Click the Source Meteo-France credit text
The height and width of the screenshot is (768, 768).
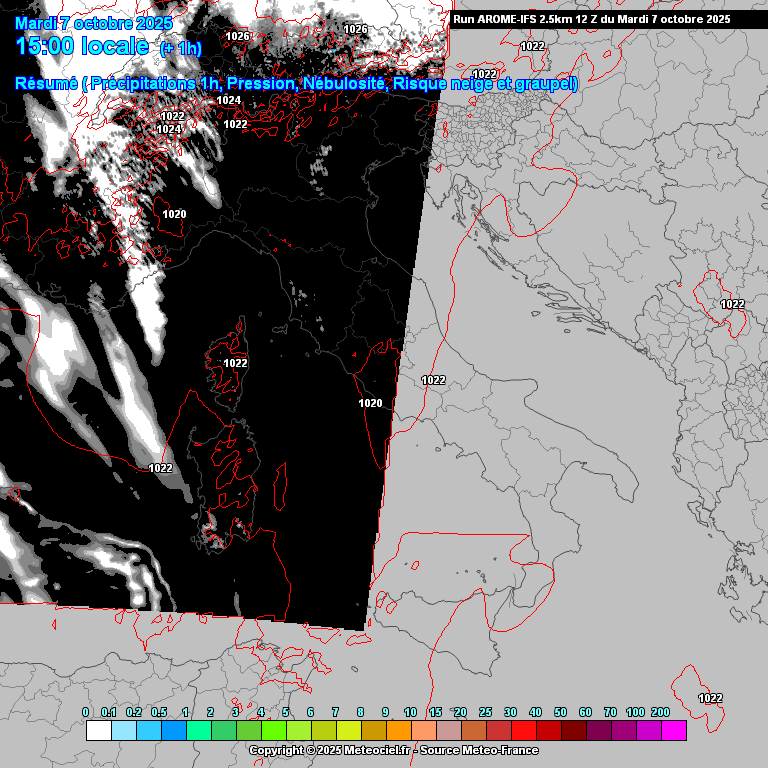479,750
